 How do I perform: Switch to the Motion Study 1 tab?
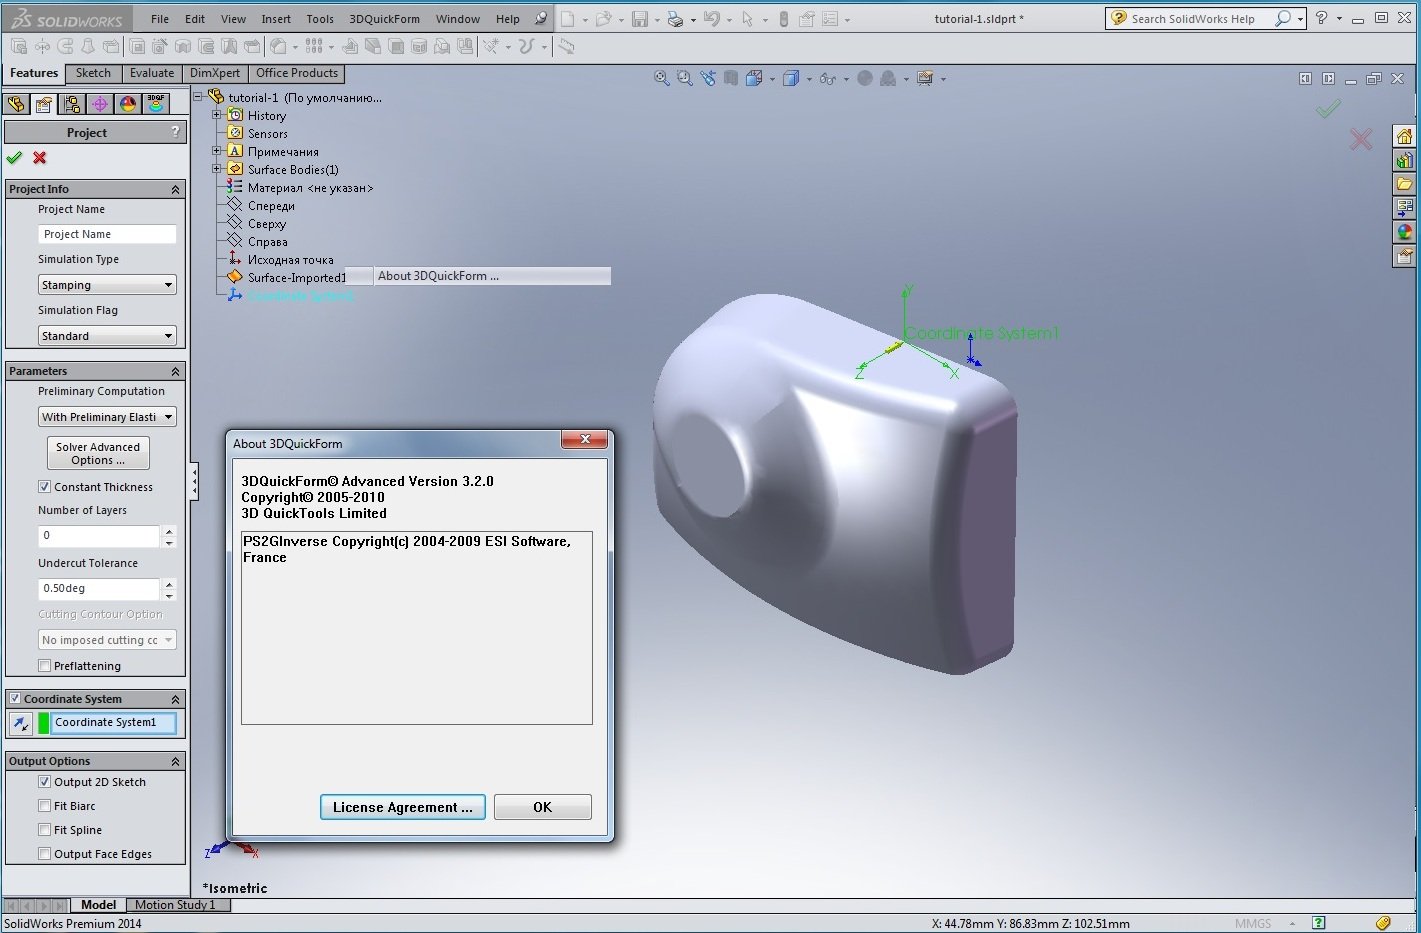pyautogui.click(x=175, y=905)
